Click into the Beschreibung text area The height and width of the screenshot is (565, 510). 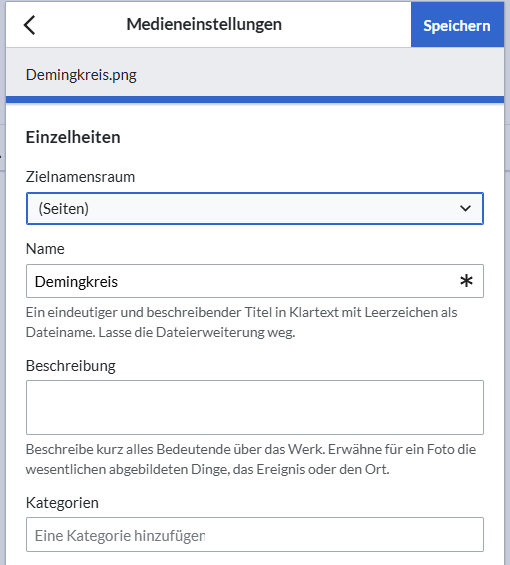255,407
